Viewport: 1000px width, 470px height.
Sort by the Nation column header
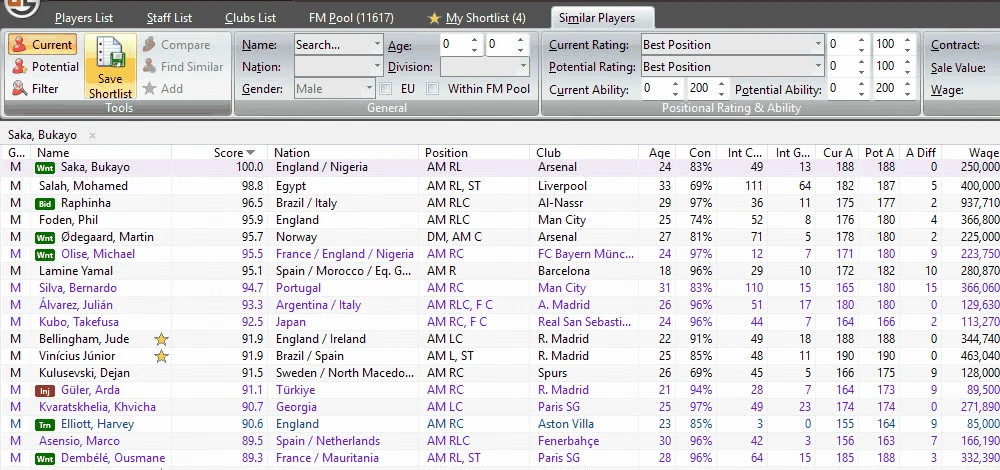click(345, 152)
